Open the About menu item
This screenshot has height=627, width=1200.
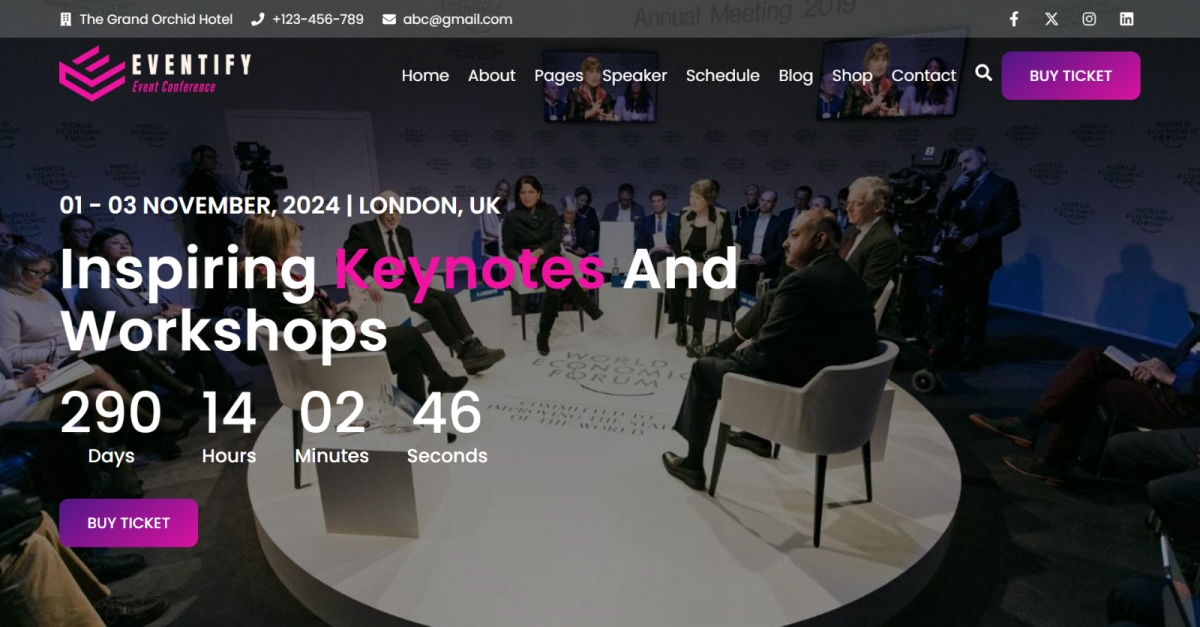point(492,76)
